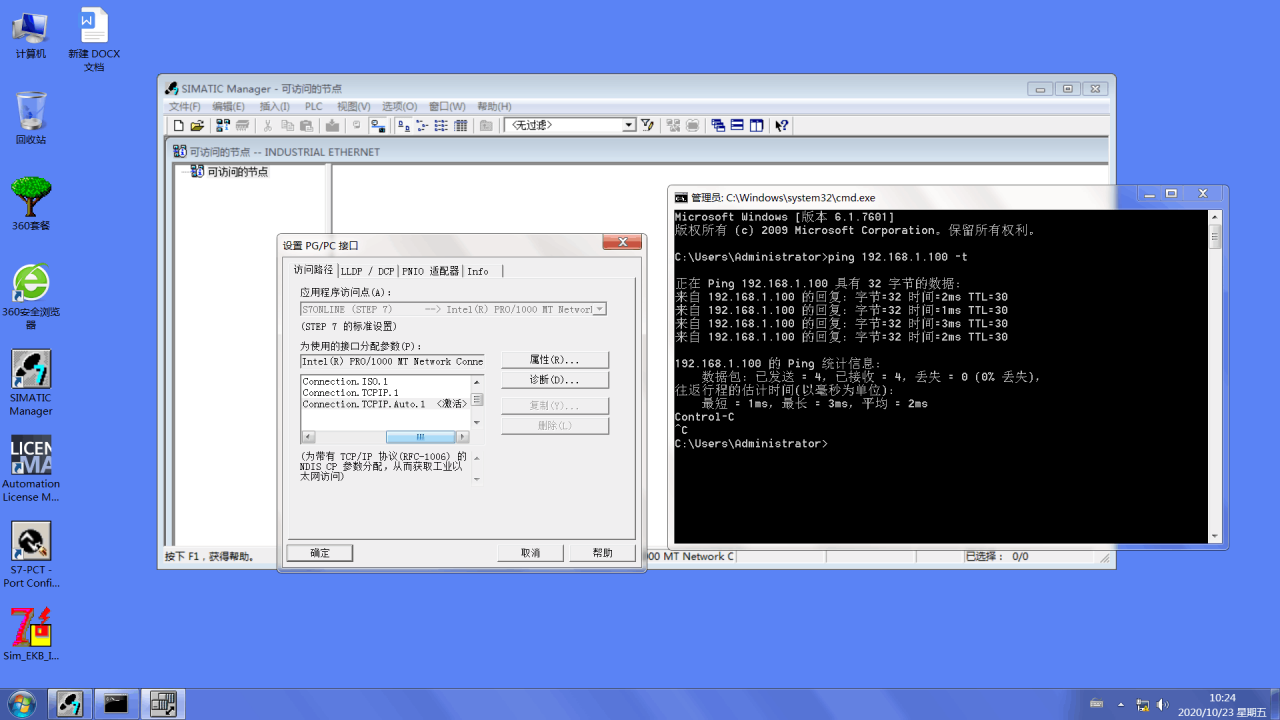Open the 文件(F) menu

point(185,106)
